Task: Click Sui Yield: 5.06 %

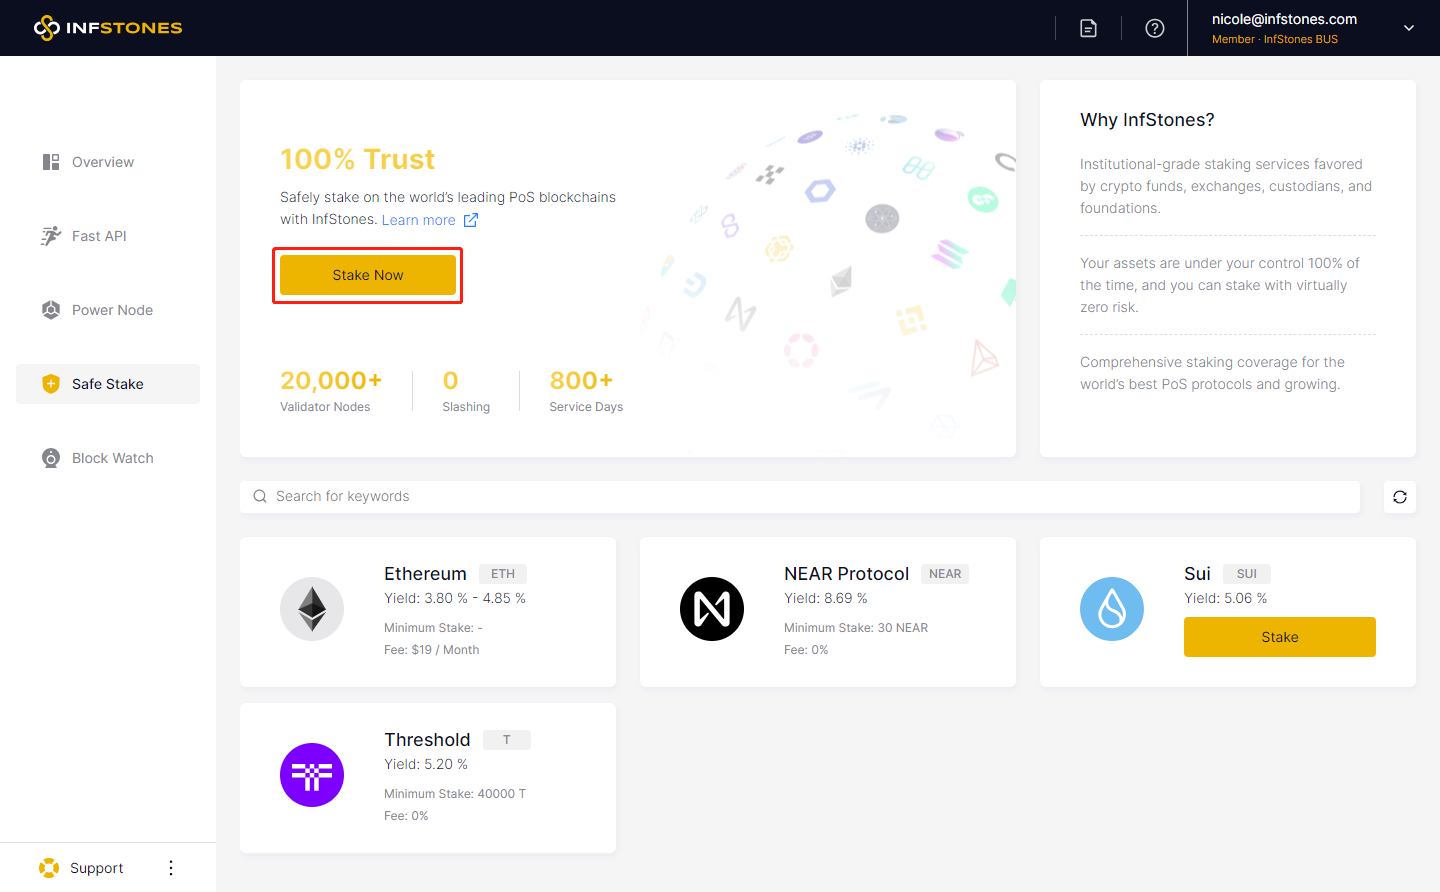Action: [x=1226, y=598]
